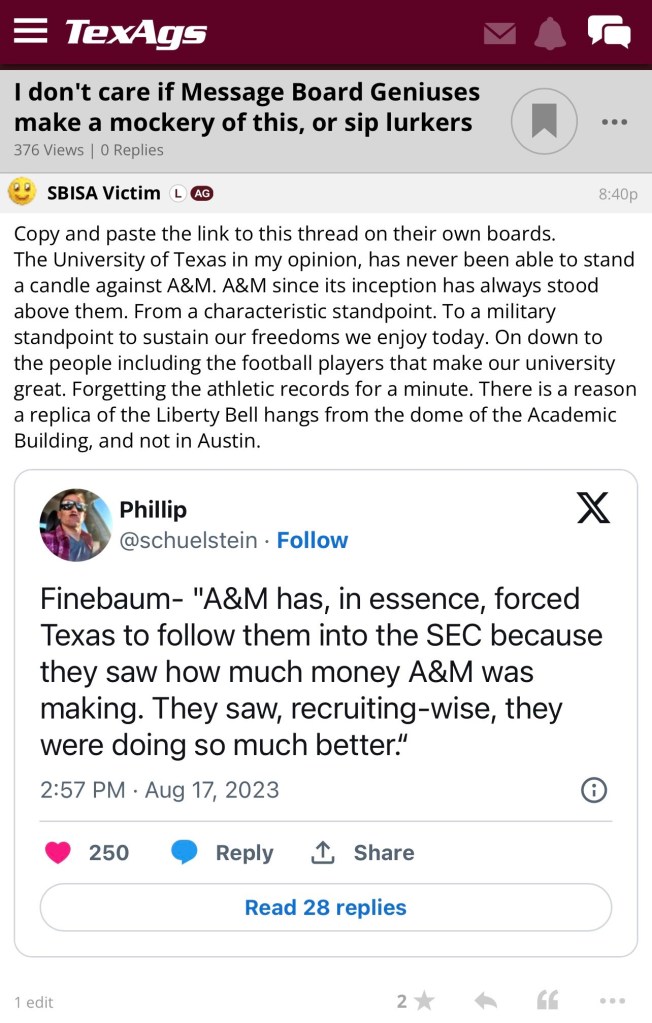Click the TexAgs logo

tap(136, 33)
